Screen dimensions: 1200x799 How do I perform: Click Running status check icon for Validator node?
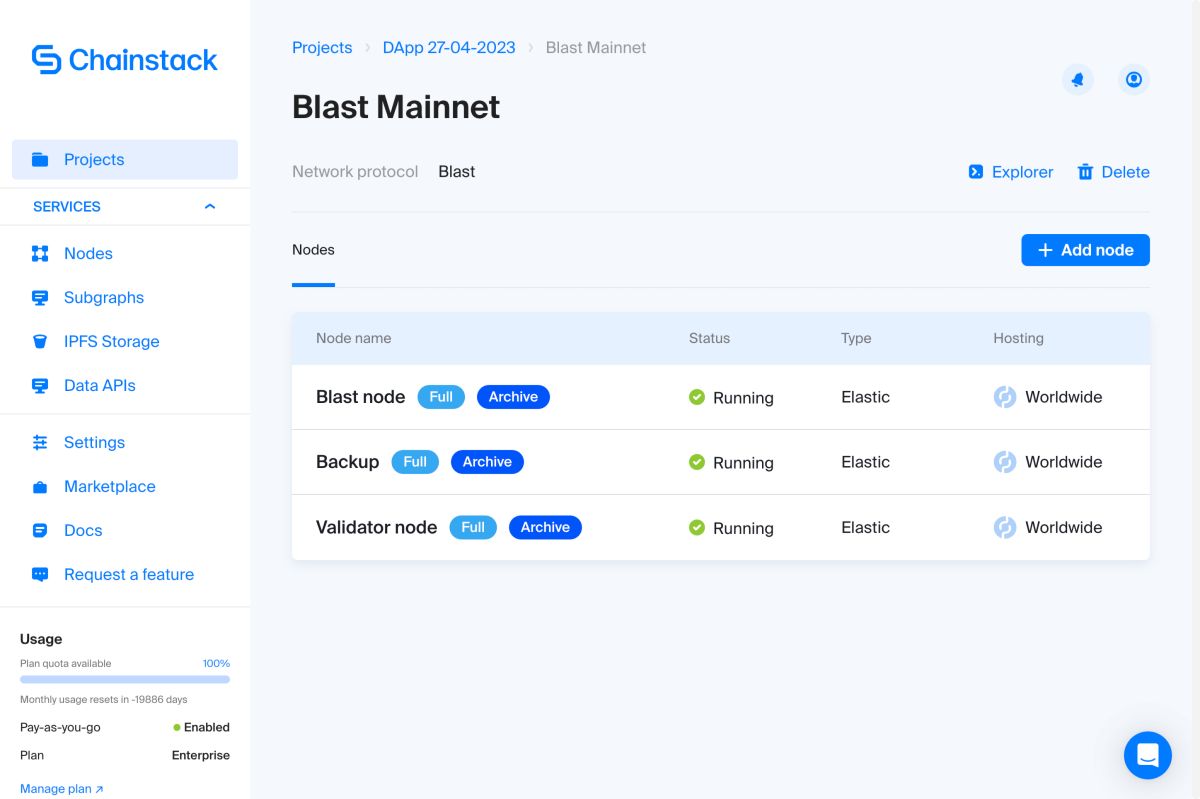(x=697, y=527)
